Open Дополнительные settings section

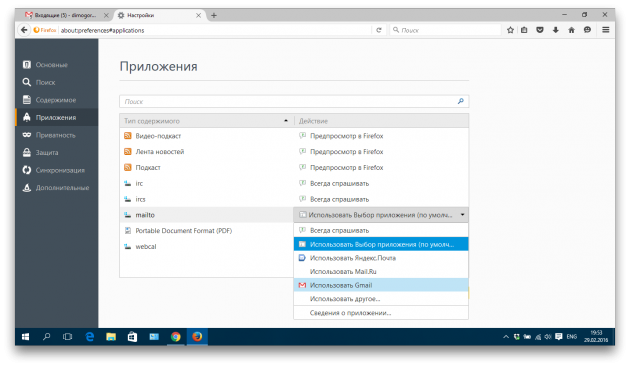pos(56,188)
